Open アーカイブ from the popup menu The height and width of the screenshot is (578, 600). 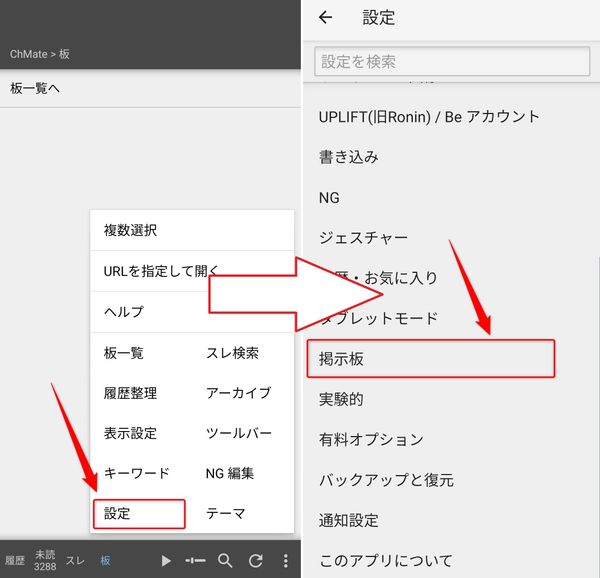[238, 393]
